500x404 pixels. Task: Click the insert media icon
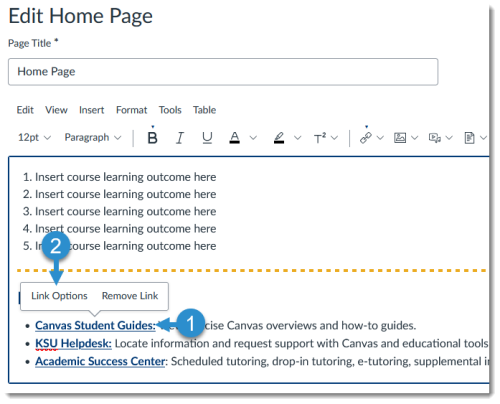[434, 137]
